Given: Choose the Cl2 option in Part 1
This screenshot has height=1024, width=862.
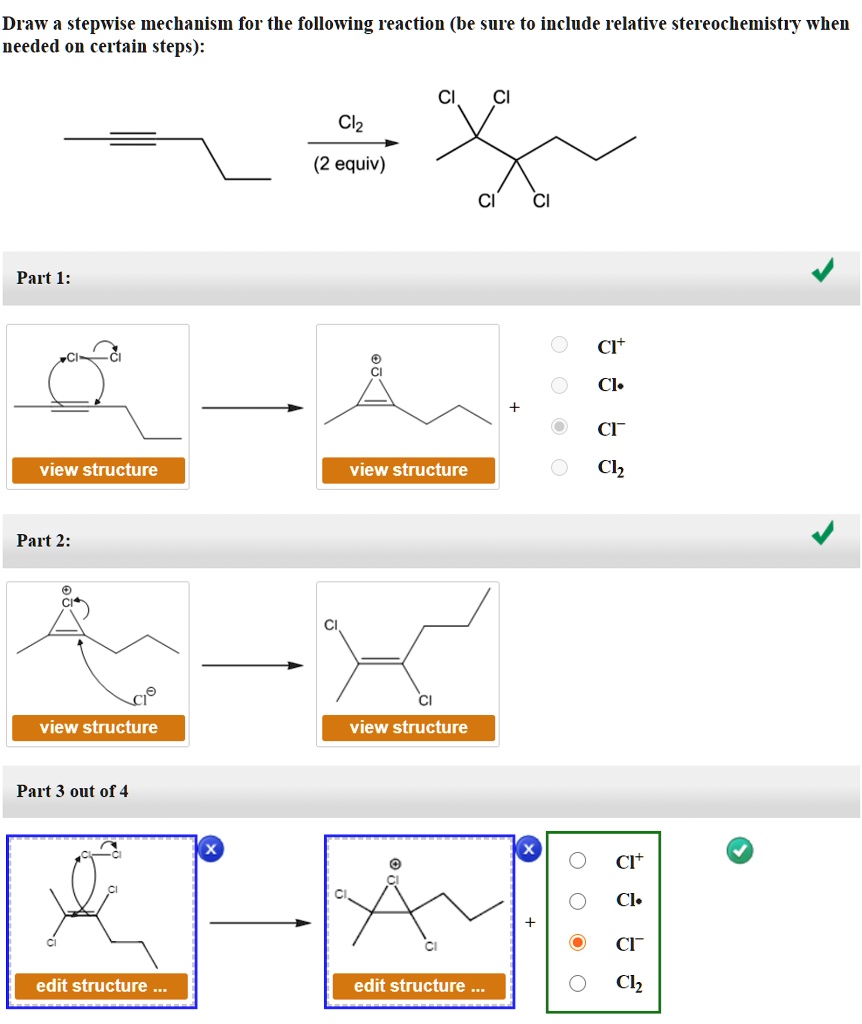Looking at the screenshot, I should coord(558,467).
